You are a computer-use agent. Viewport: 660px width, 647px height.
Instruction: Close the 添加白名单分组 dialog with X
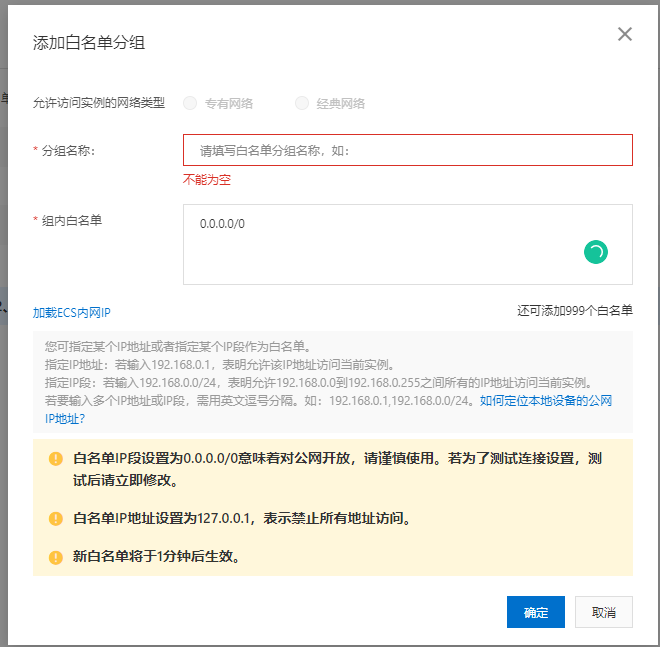[625, 34]
